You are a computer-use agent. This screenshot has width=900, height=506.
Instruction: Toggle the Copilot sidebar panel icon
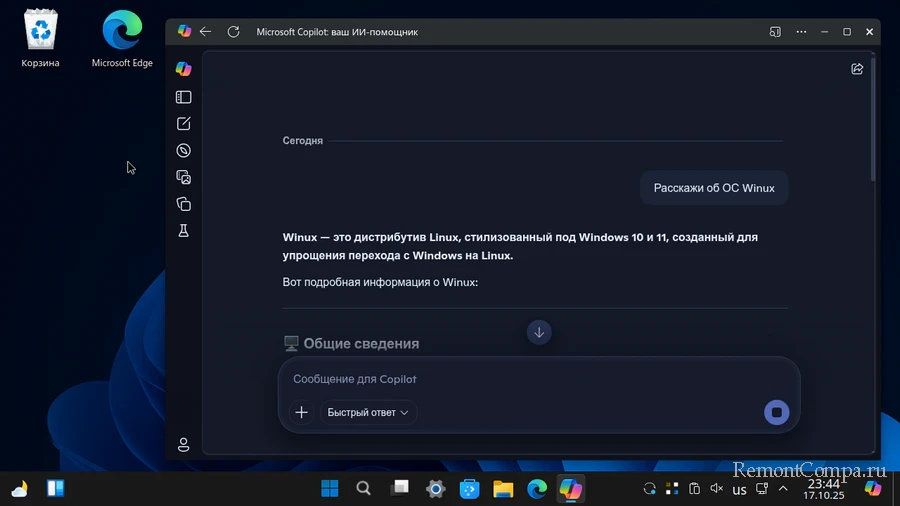coord(183,98)
